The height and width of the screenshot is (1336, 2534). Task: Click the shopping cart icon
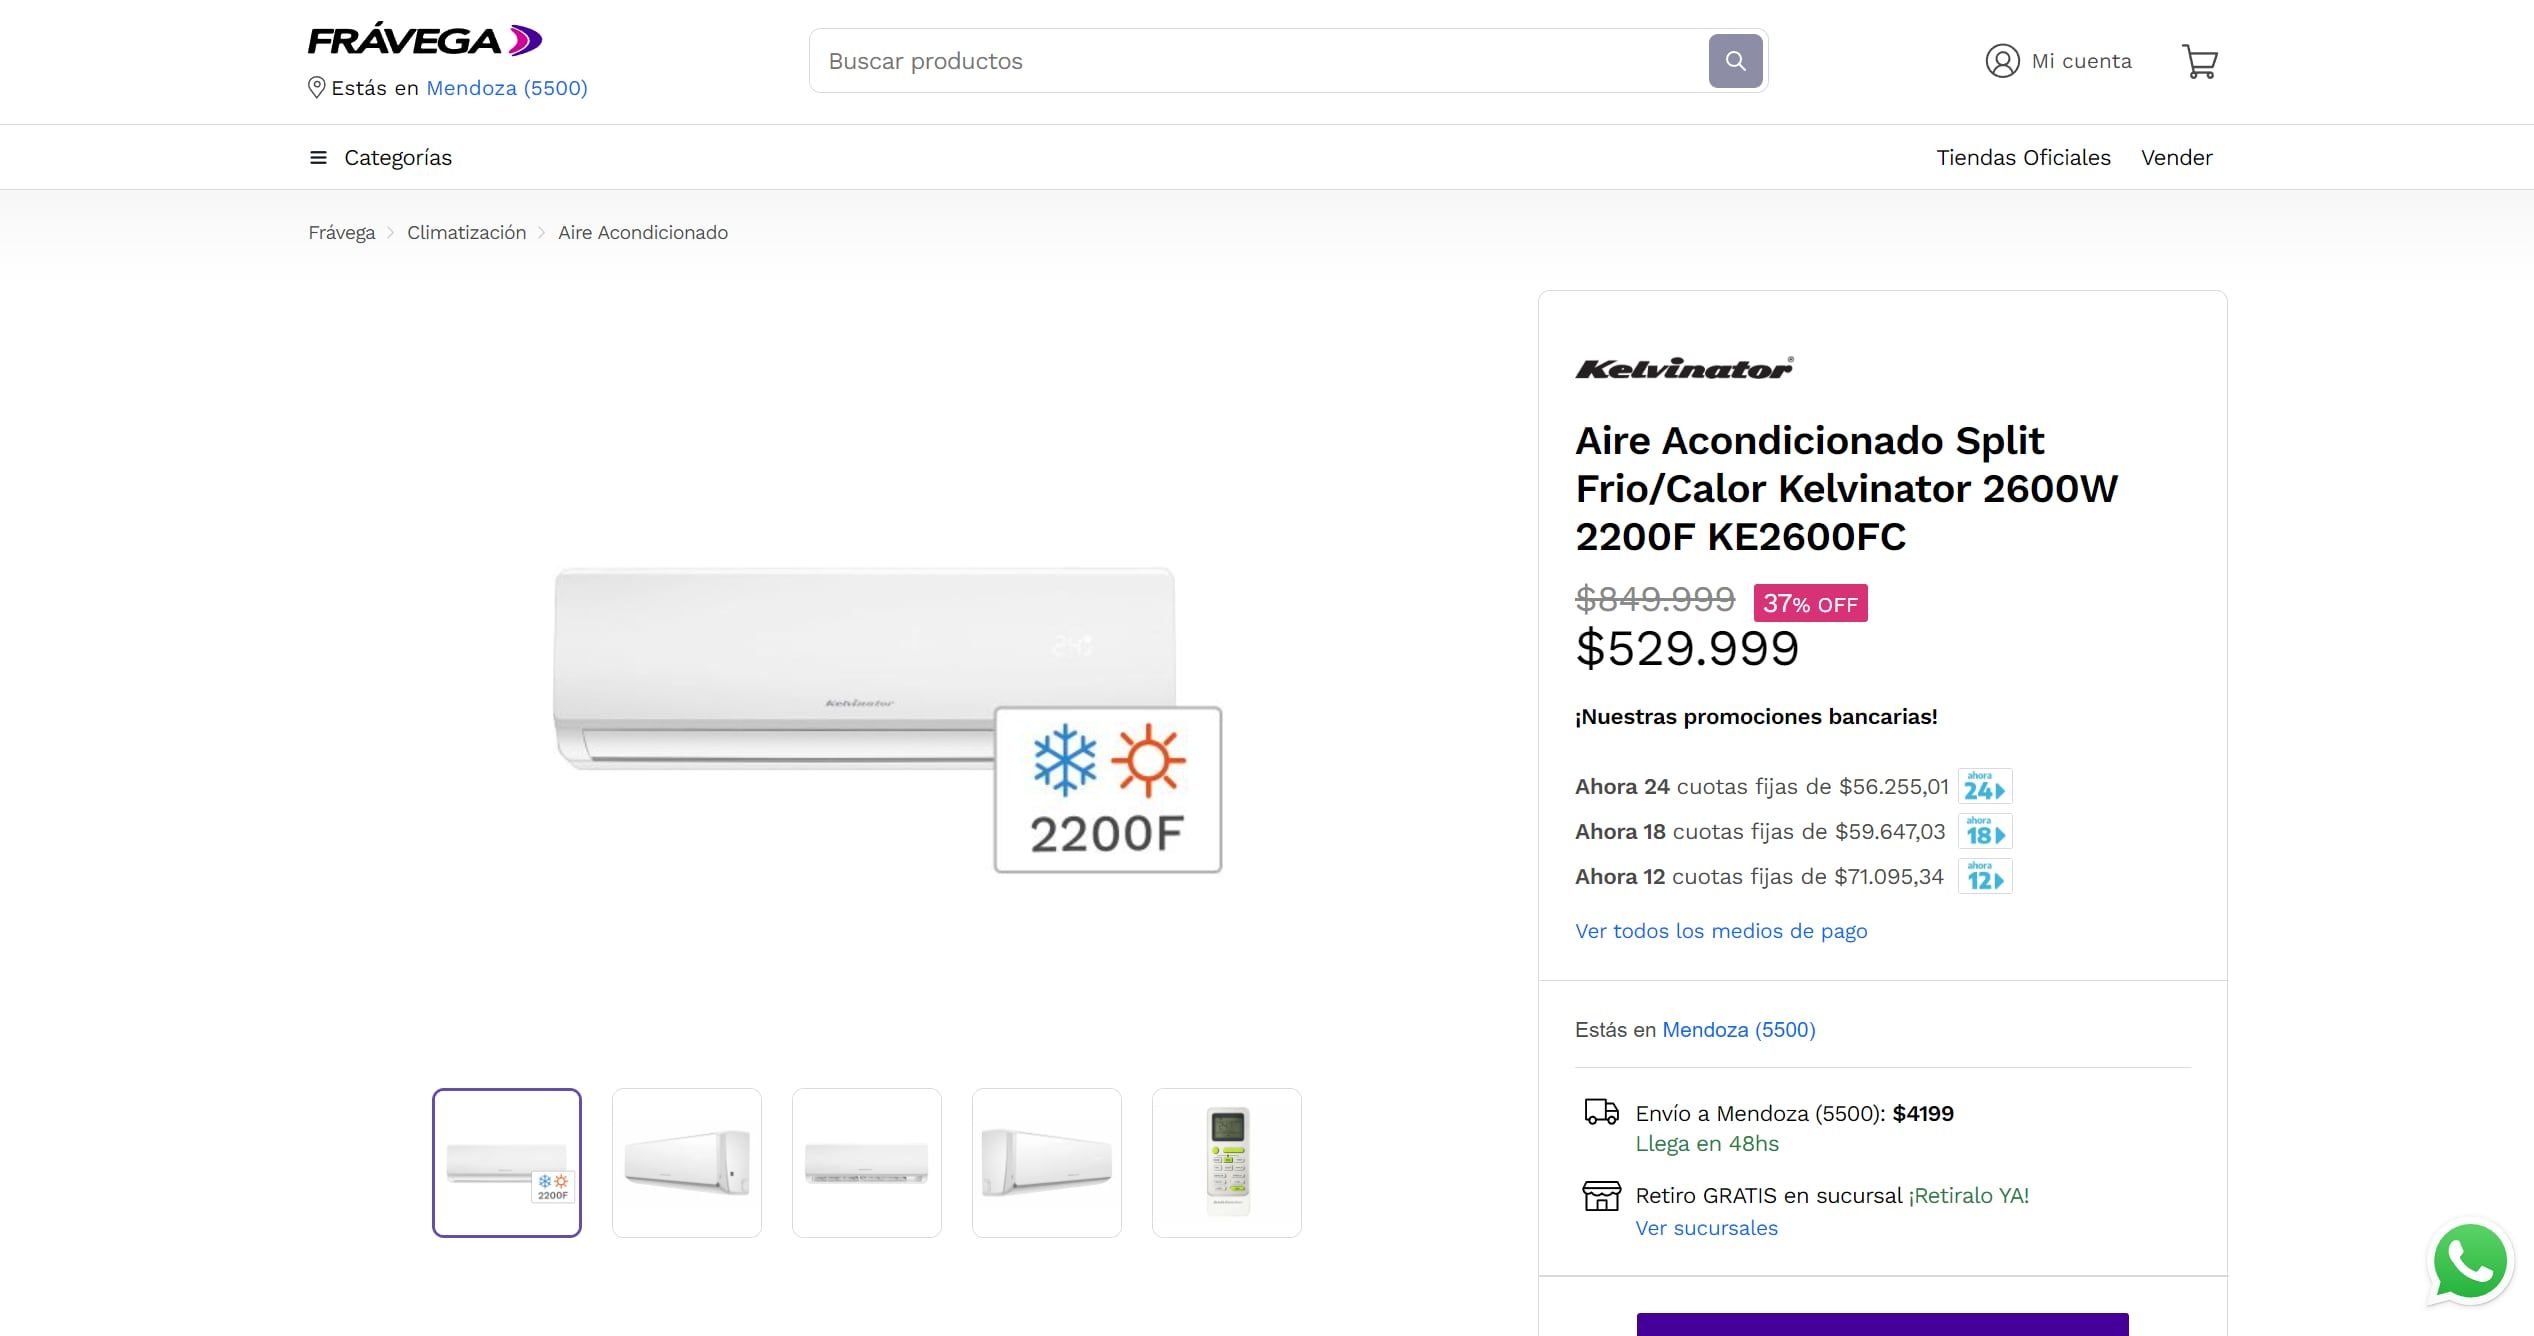[x=2200, y=60]
